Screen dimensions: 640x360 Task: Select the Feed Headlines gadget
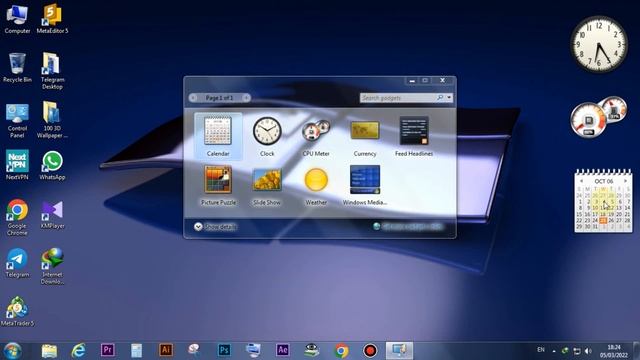tap(414, 136)
